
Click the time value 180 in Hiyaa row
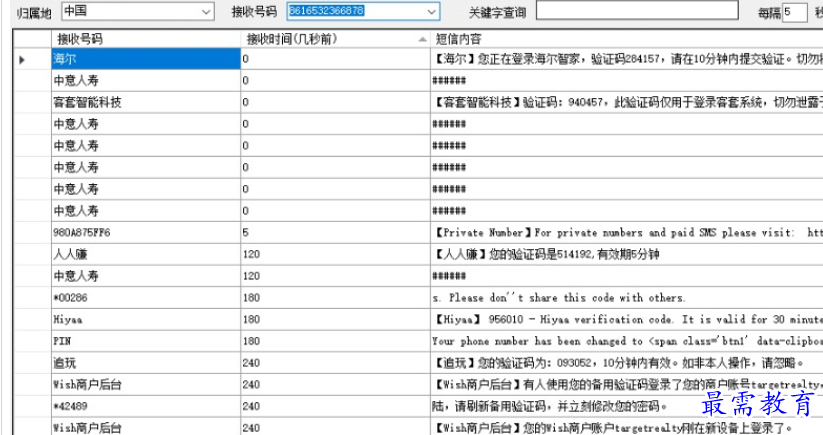335,320
